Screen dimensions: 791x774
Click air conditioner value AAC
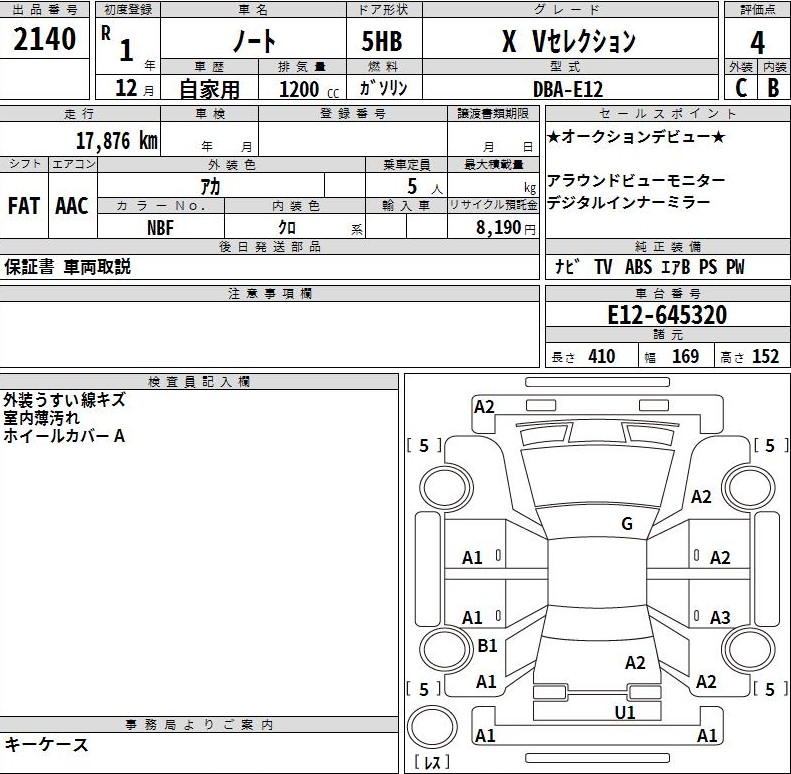point(72,206)
